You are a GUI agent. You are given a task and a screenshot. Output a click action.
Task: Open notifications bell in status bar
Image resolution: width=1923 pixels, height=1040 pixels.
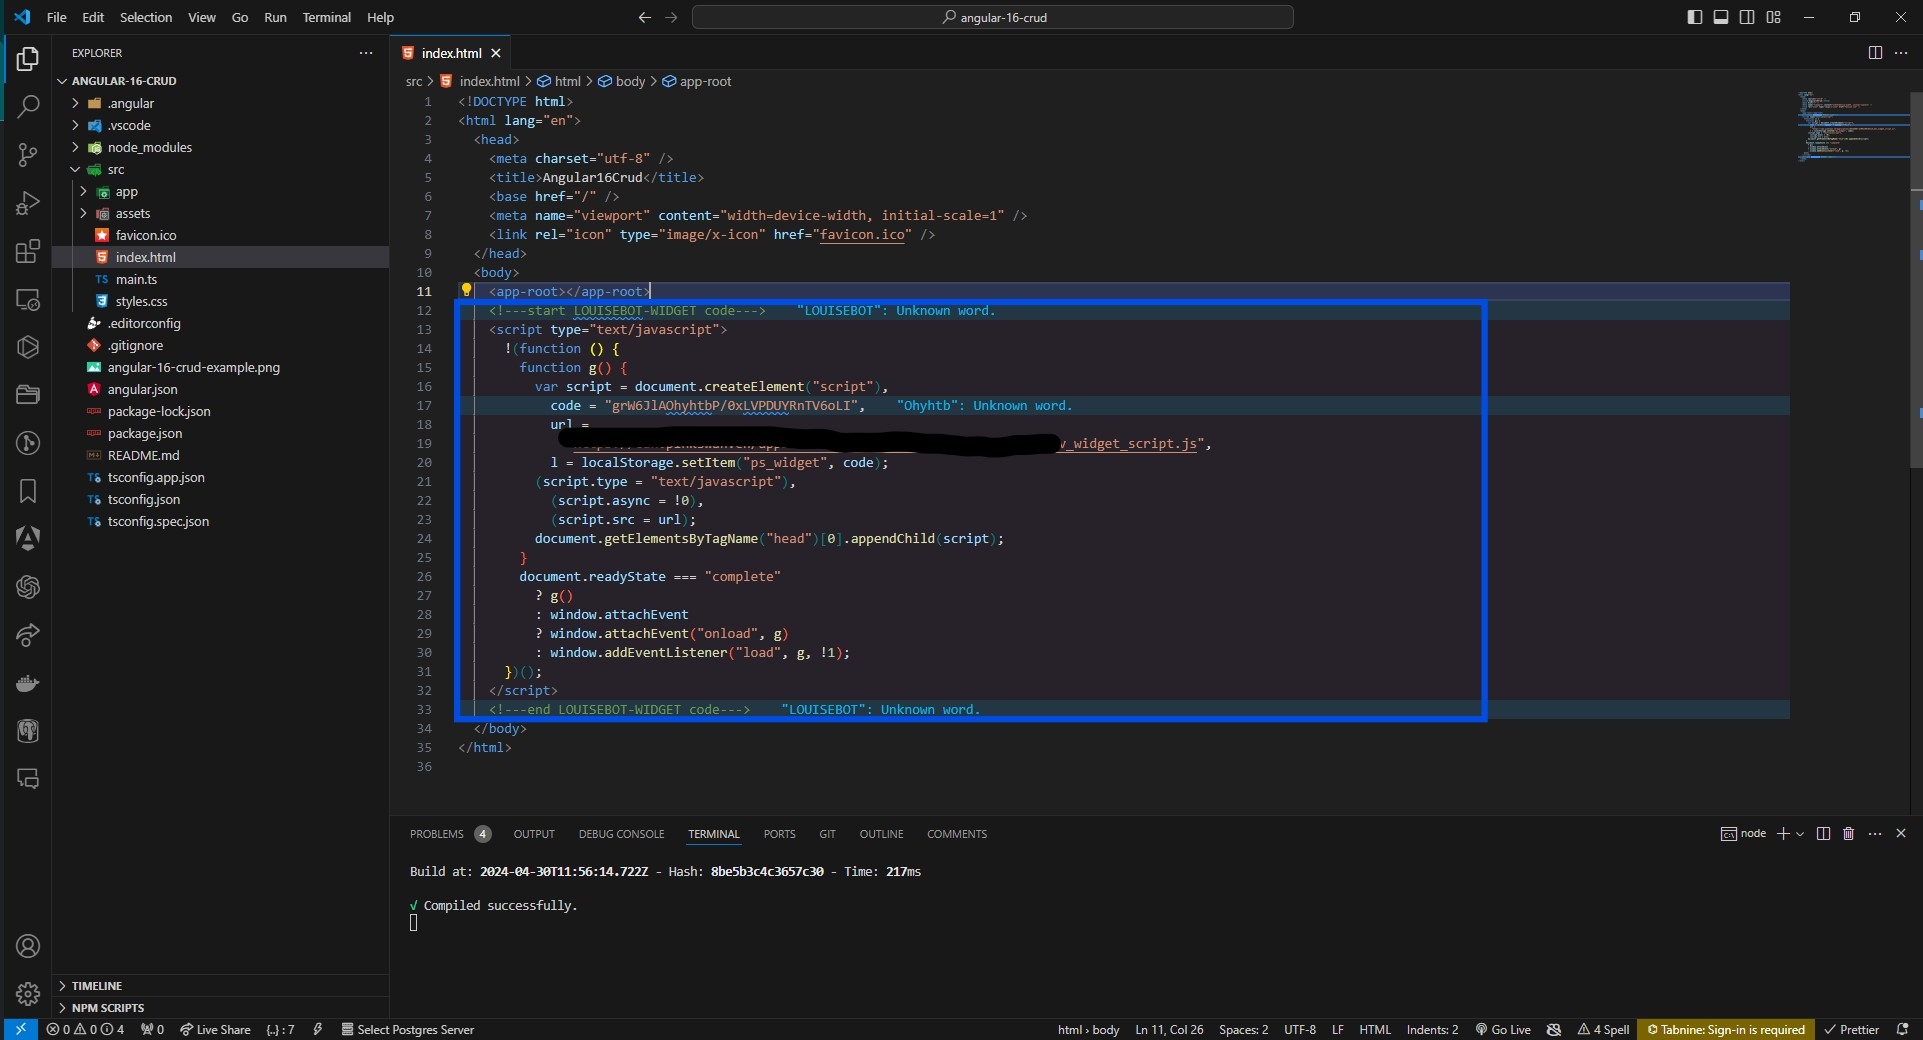point(1903,1029)
